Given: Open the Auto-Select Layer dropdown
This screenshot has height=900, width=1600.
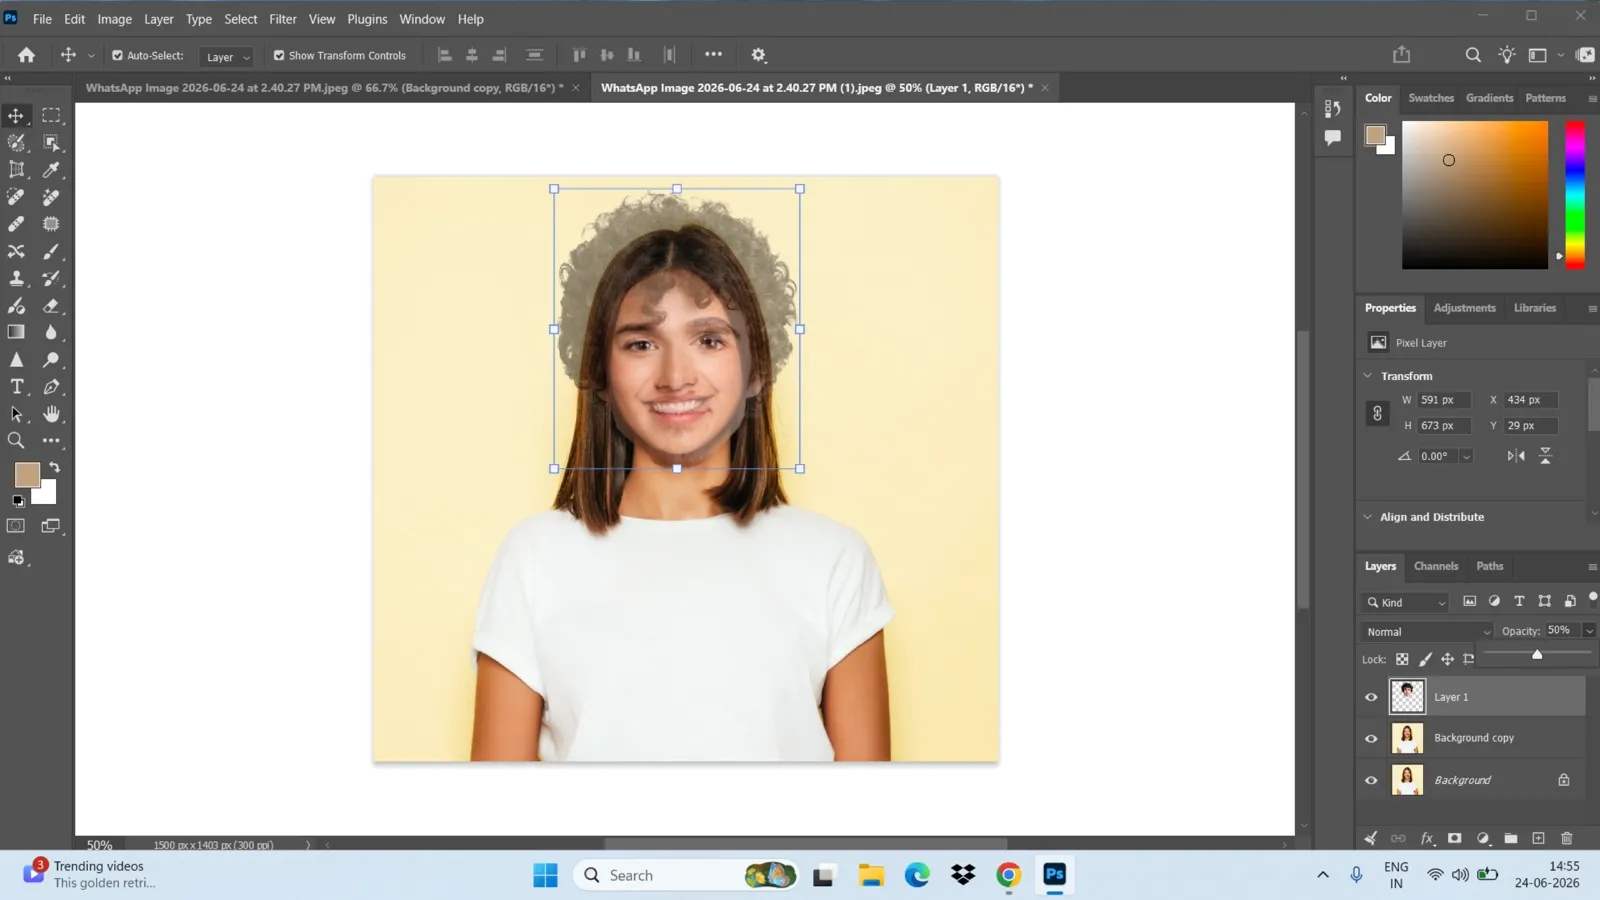Looking at the screenshot, I should click(x=226, y=57).
